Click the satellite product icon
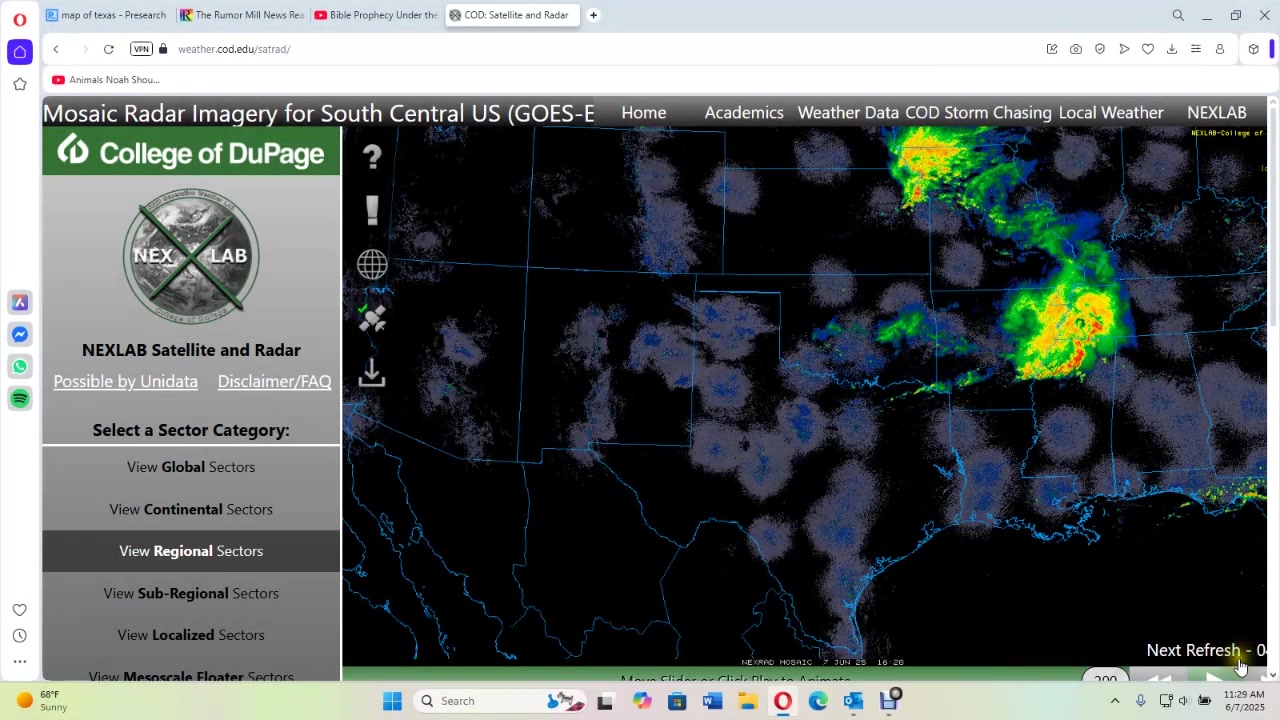 pyautogui.click(x=372, y=318)
